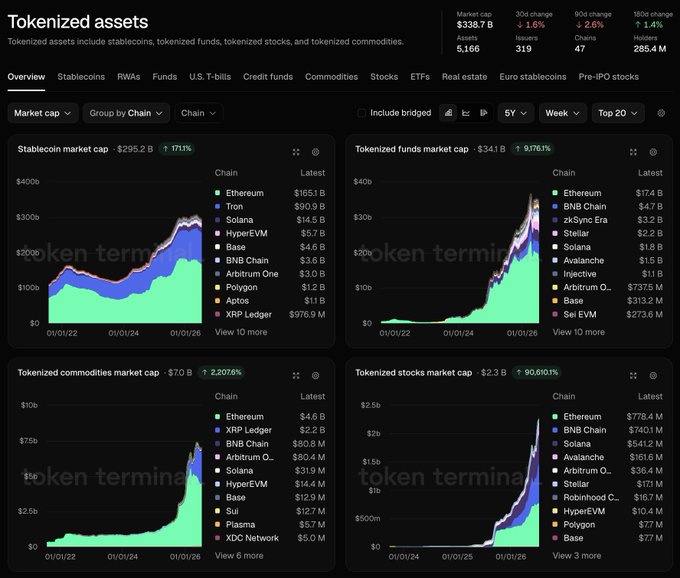This screenshot has height=578, width=680.
Task: Select Arbitrum One row in Stablecoin legend
Action: coord(270,274)
